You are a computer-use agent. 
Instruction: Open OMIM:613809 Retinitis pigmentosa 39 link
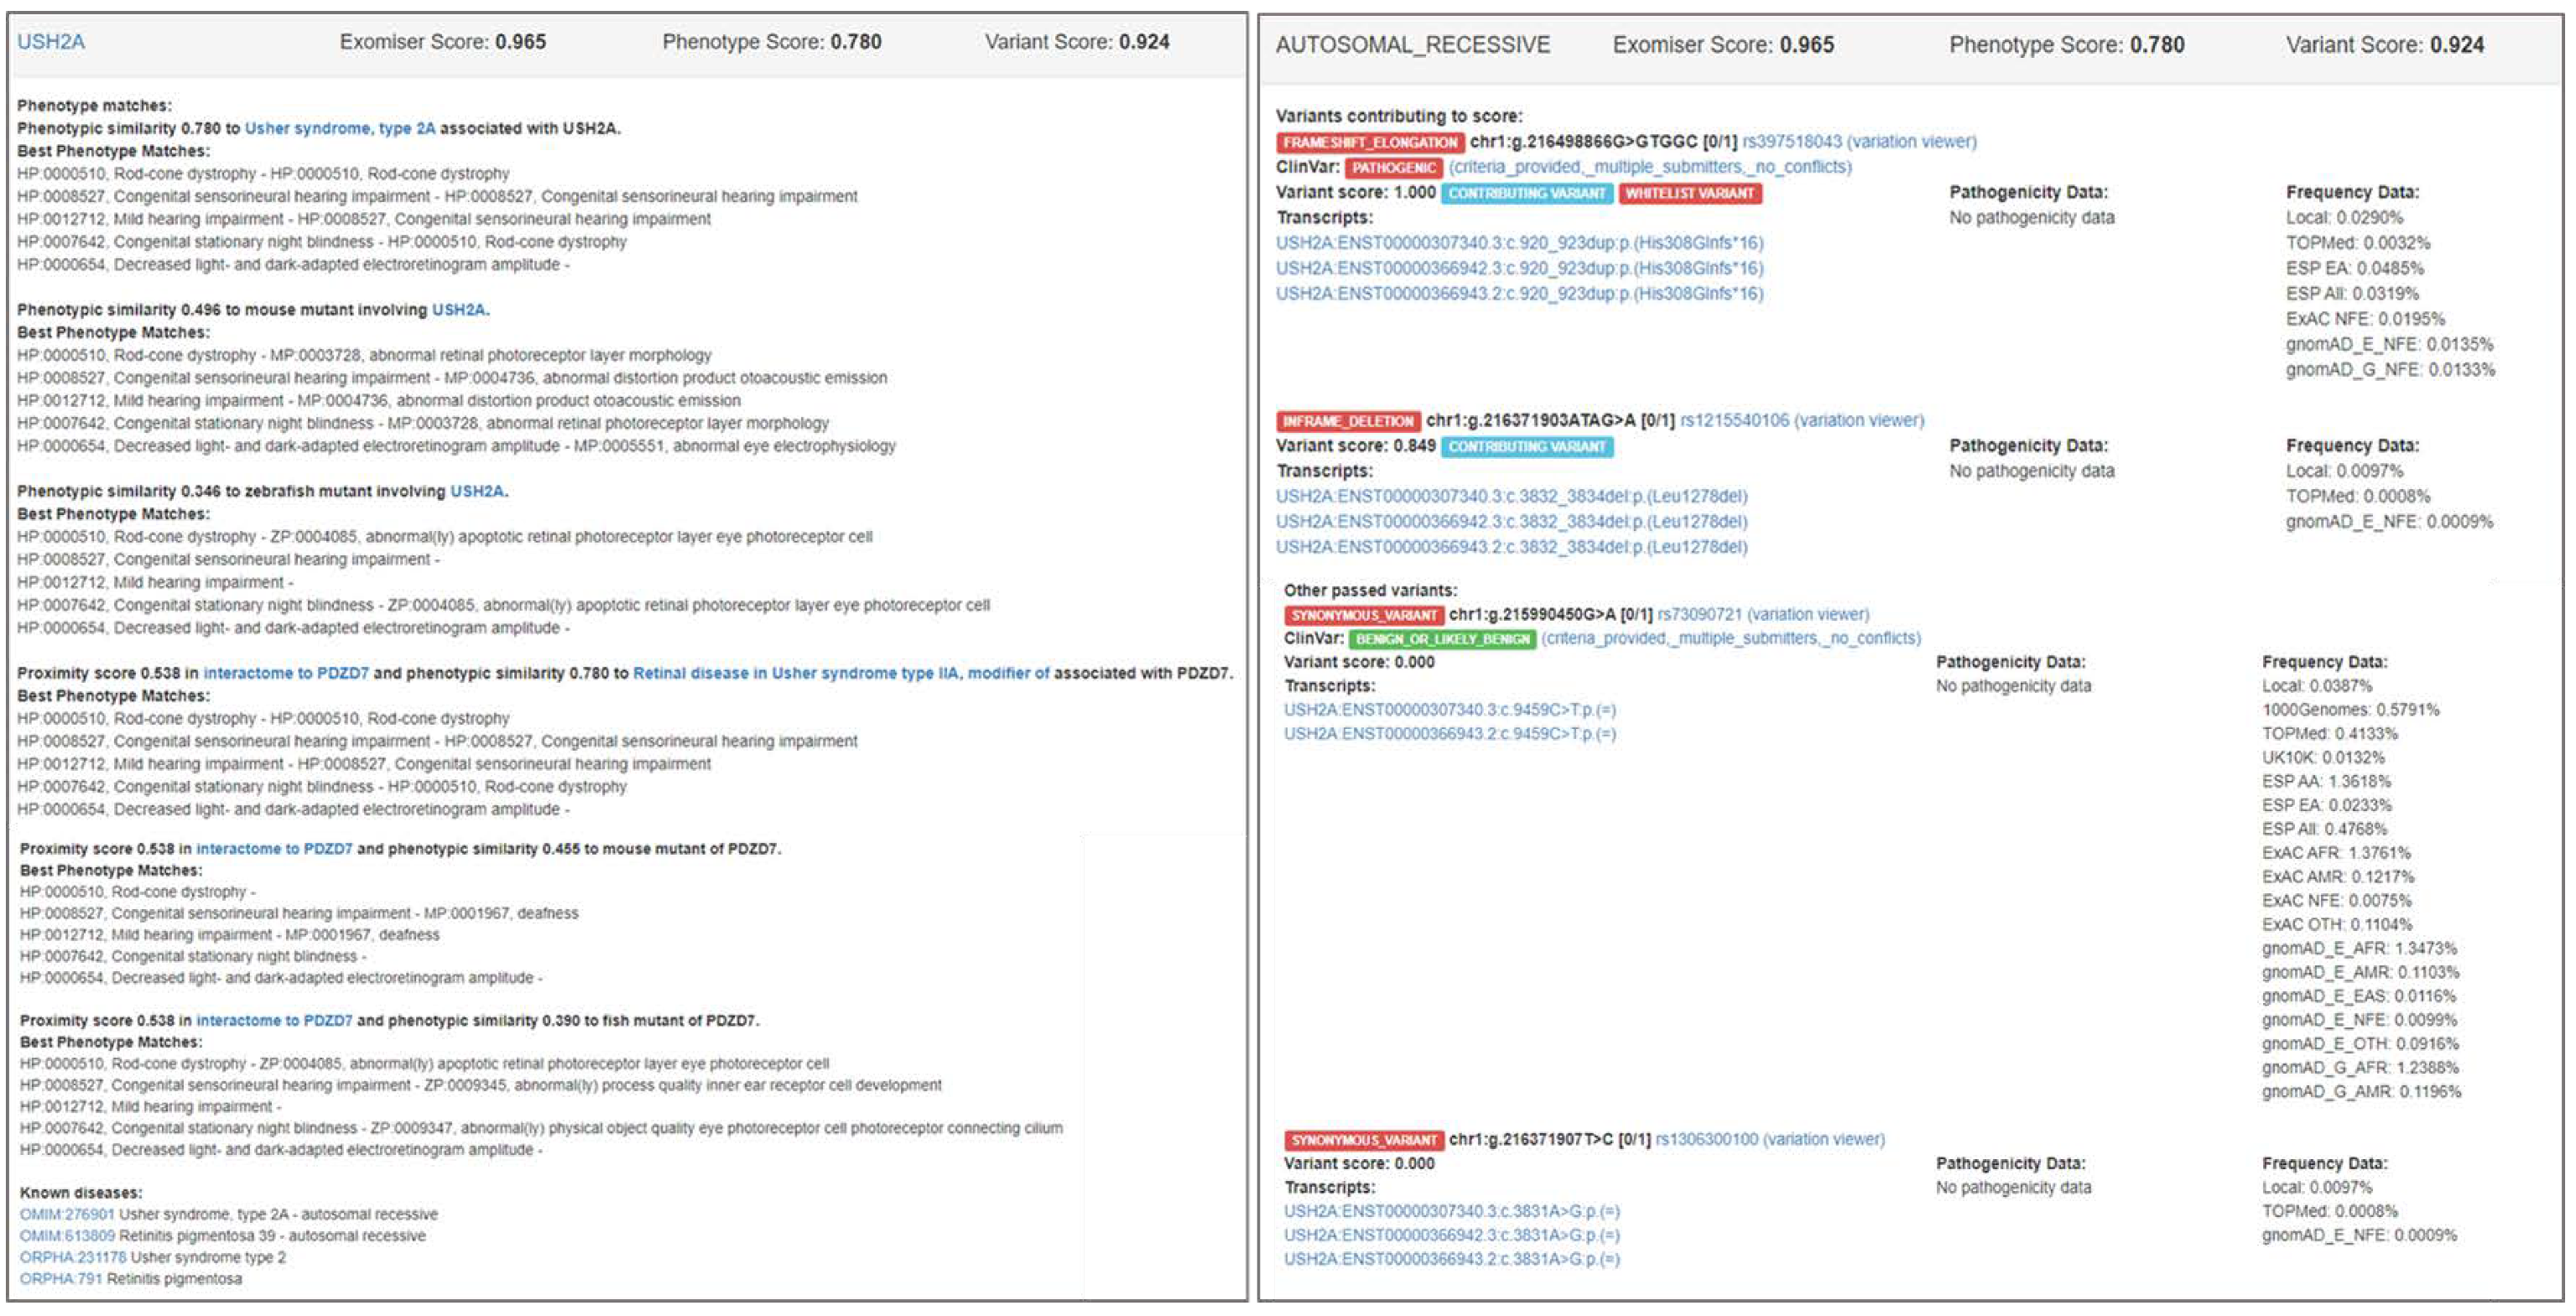(67, 1236)
